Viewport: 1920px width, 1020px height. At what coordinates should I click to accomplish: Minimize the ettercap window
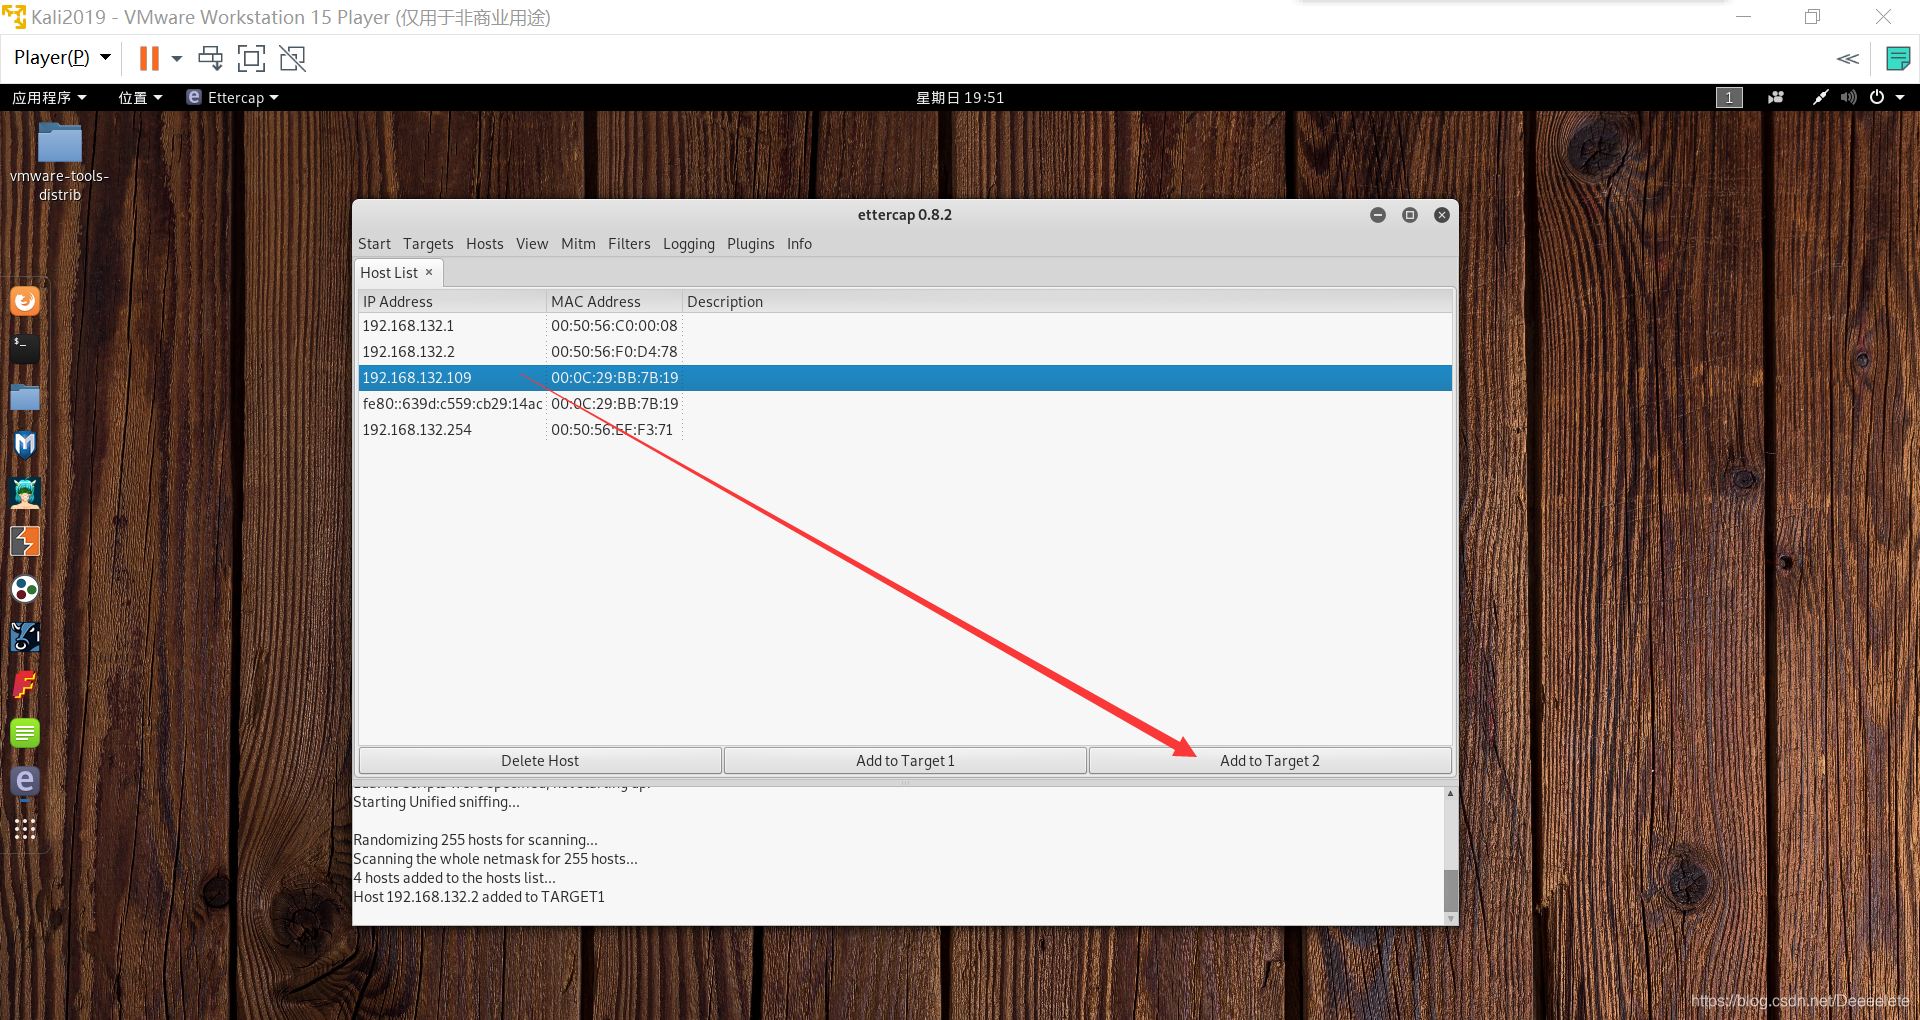tap(1378, 215)
